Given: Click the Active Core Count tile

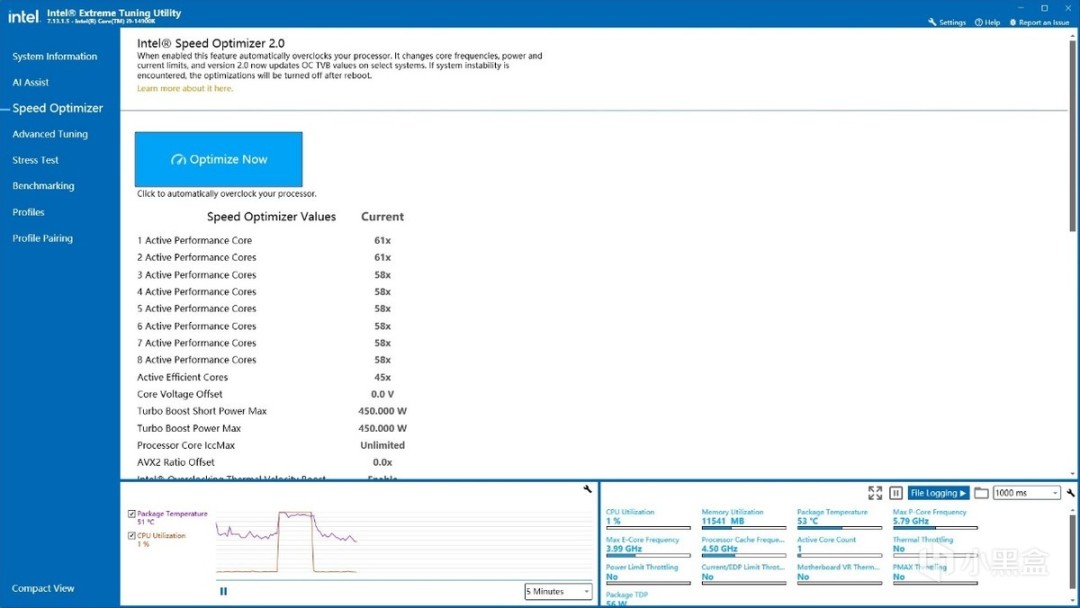Looking at the screenshot, I should click(x=839, y=546).
